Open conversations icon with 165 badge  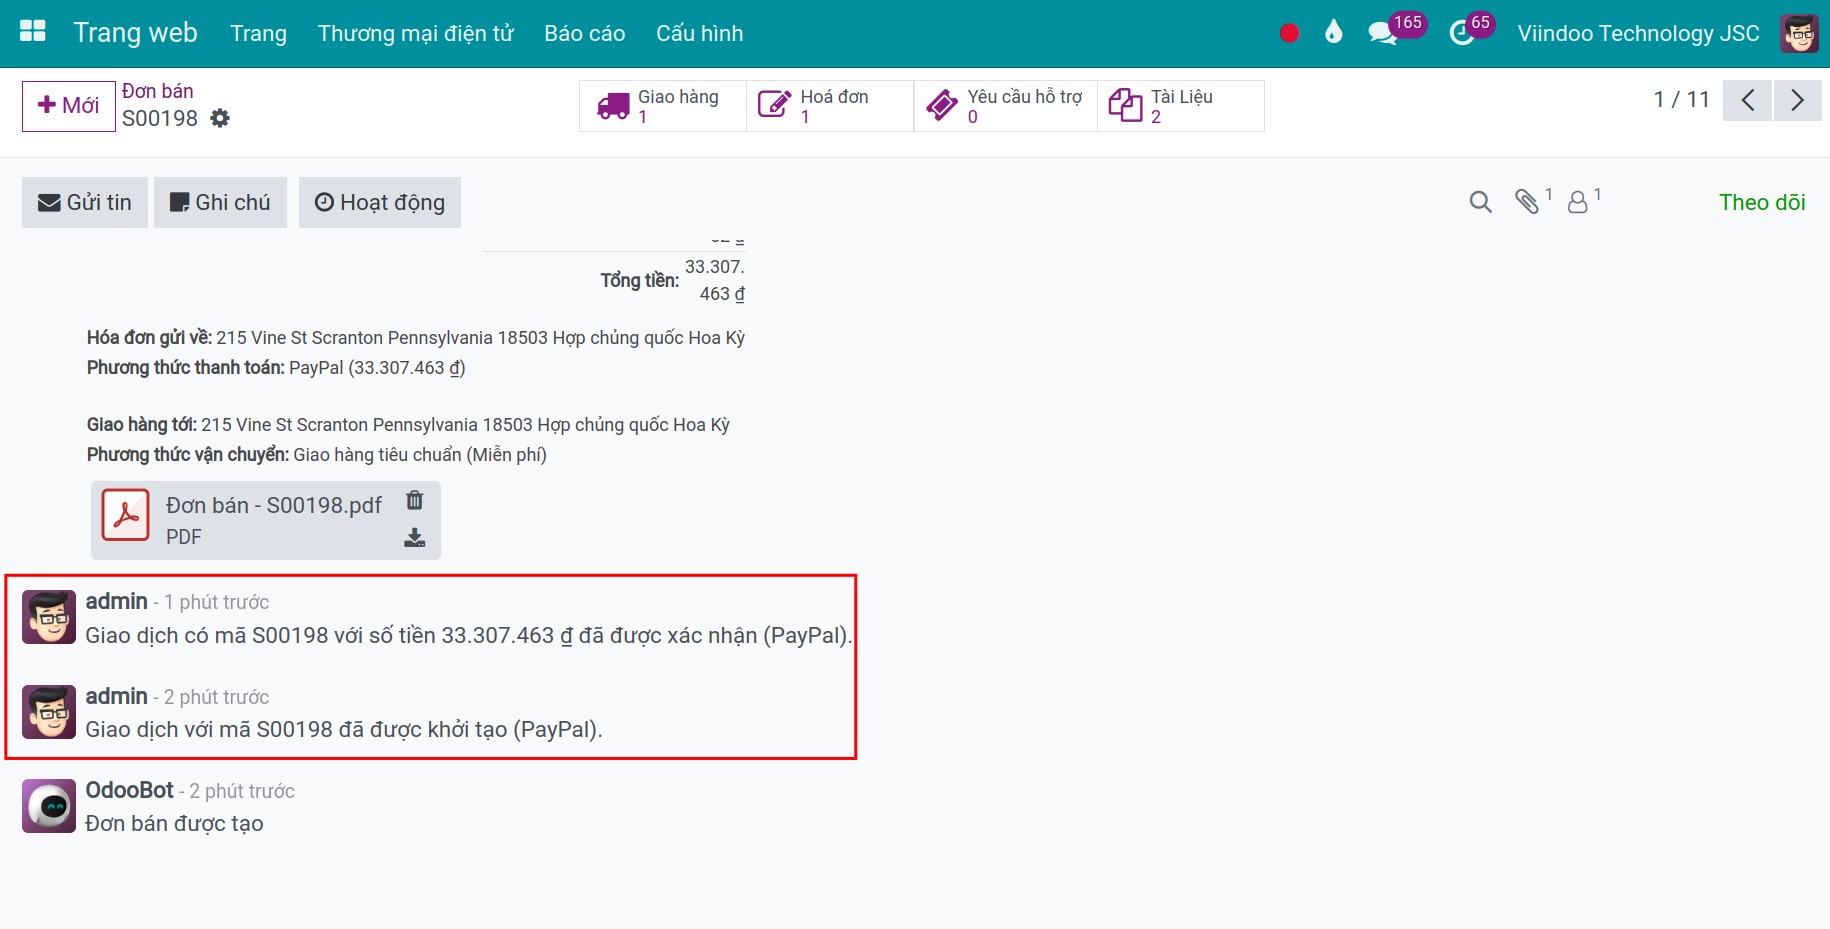pyautogui.click(x=1383, y=33)
